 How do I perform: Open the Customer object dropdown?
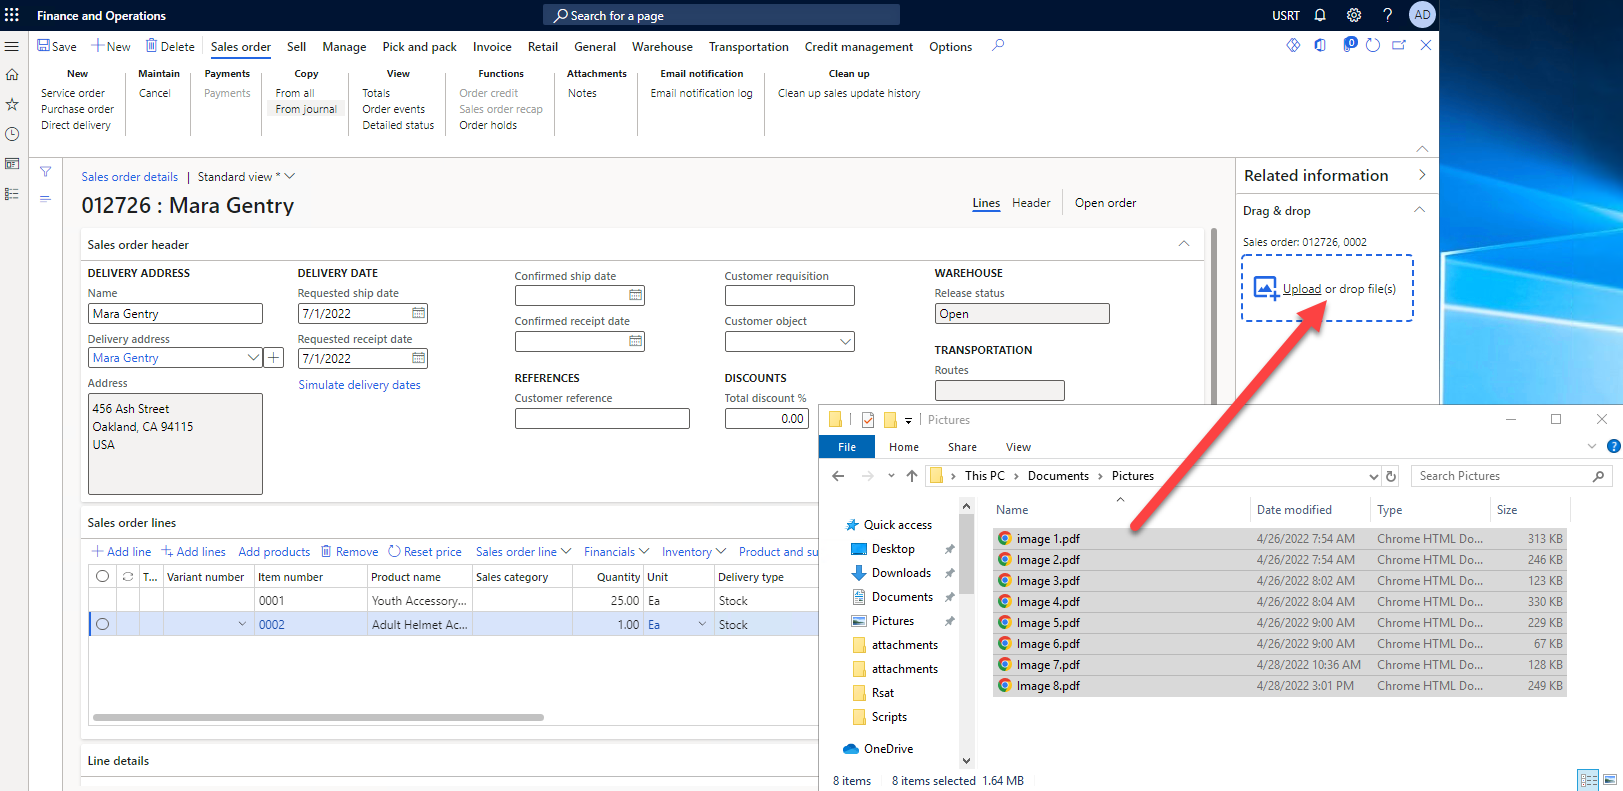(x=845, y=342)
